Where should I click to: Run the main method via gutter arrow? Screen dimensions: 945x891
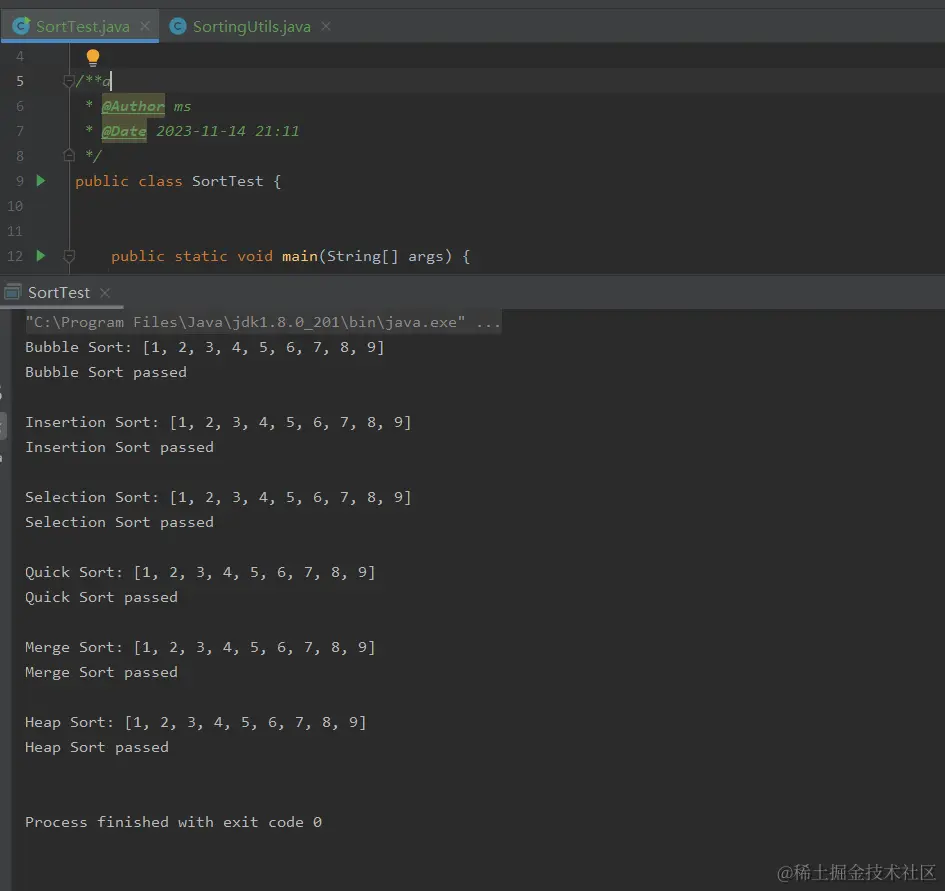tap(40, 256)
